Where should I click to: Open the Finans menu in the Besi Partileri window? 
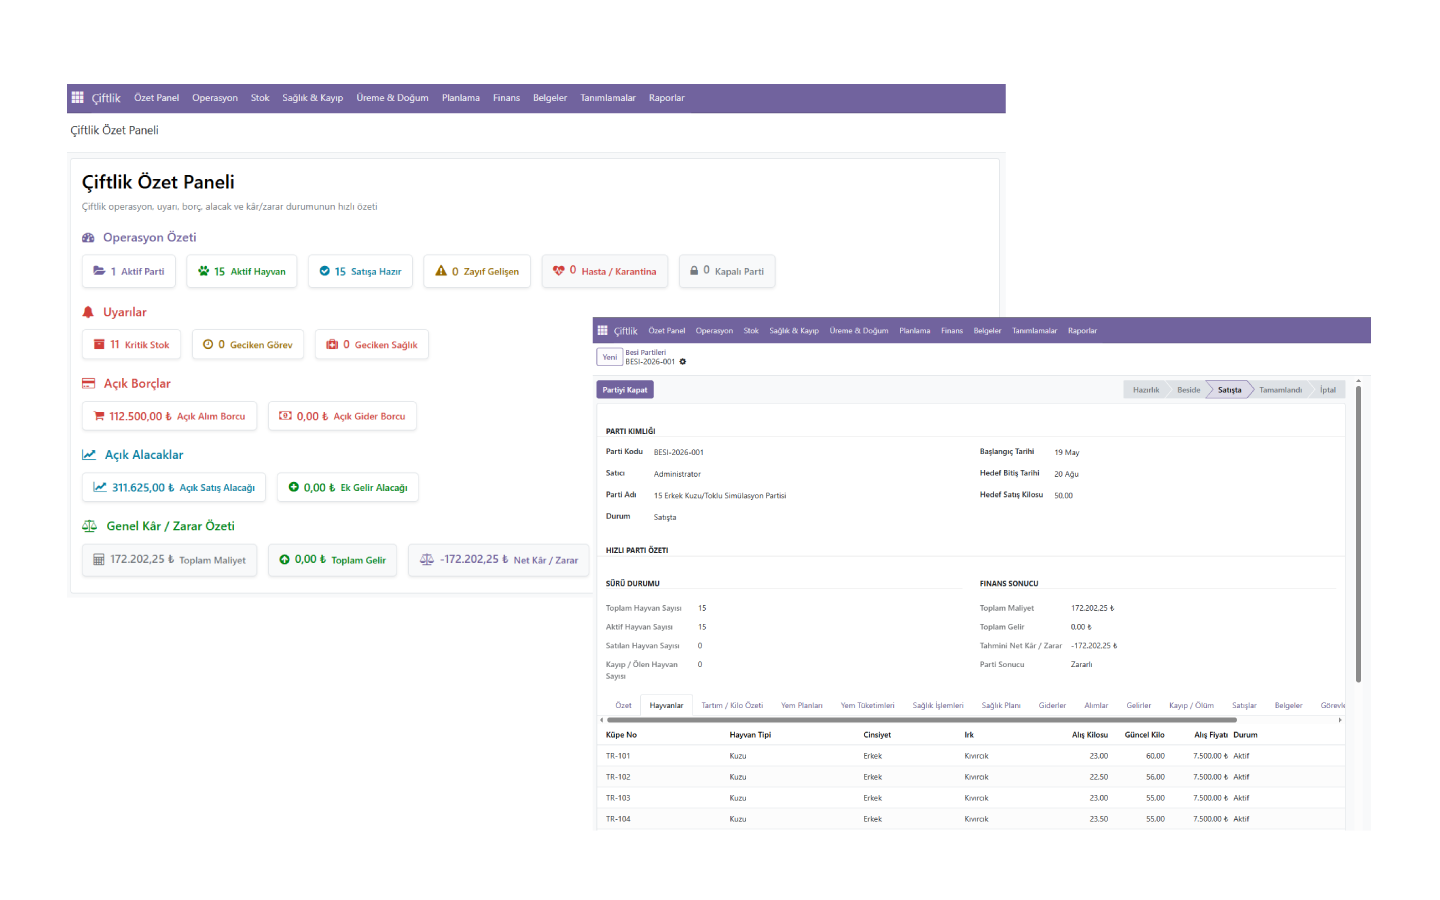(x=952, y=331)
